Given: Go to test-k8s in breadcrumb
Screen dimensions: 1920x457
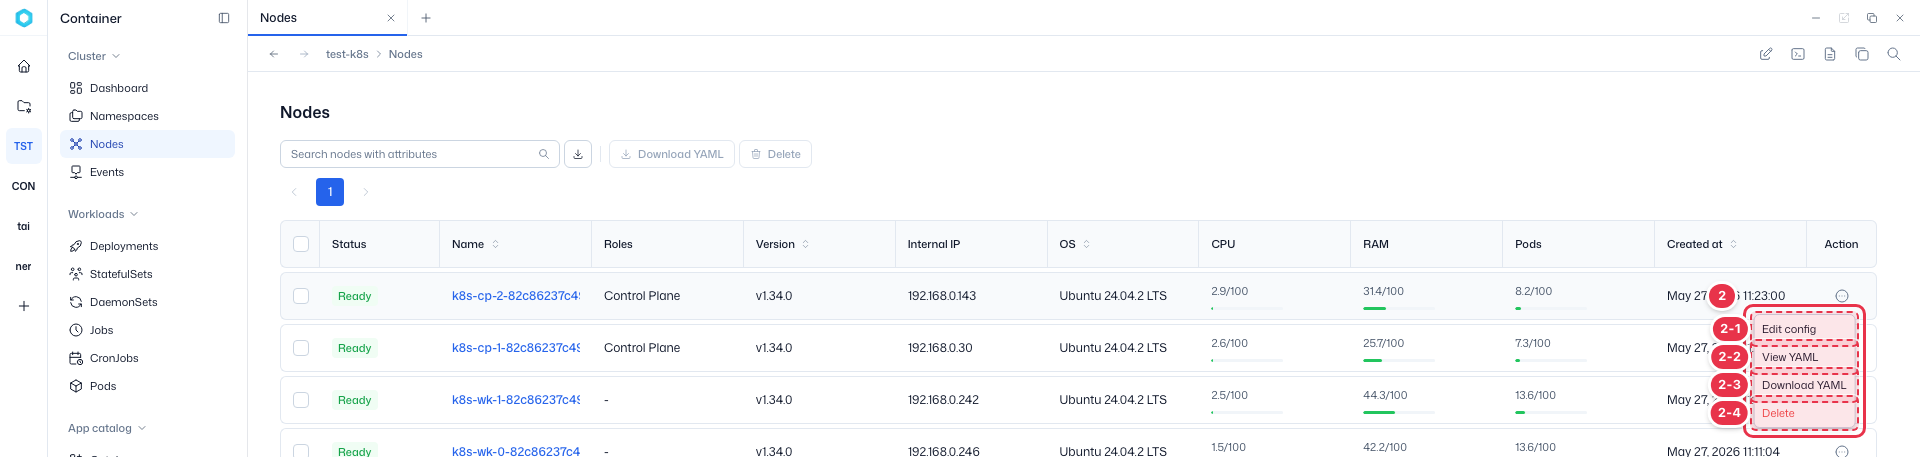Looking at the screenshot, I should (347, 54).
